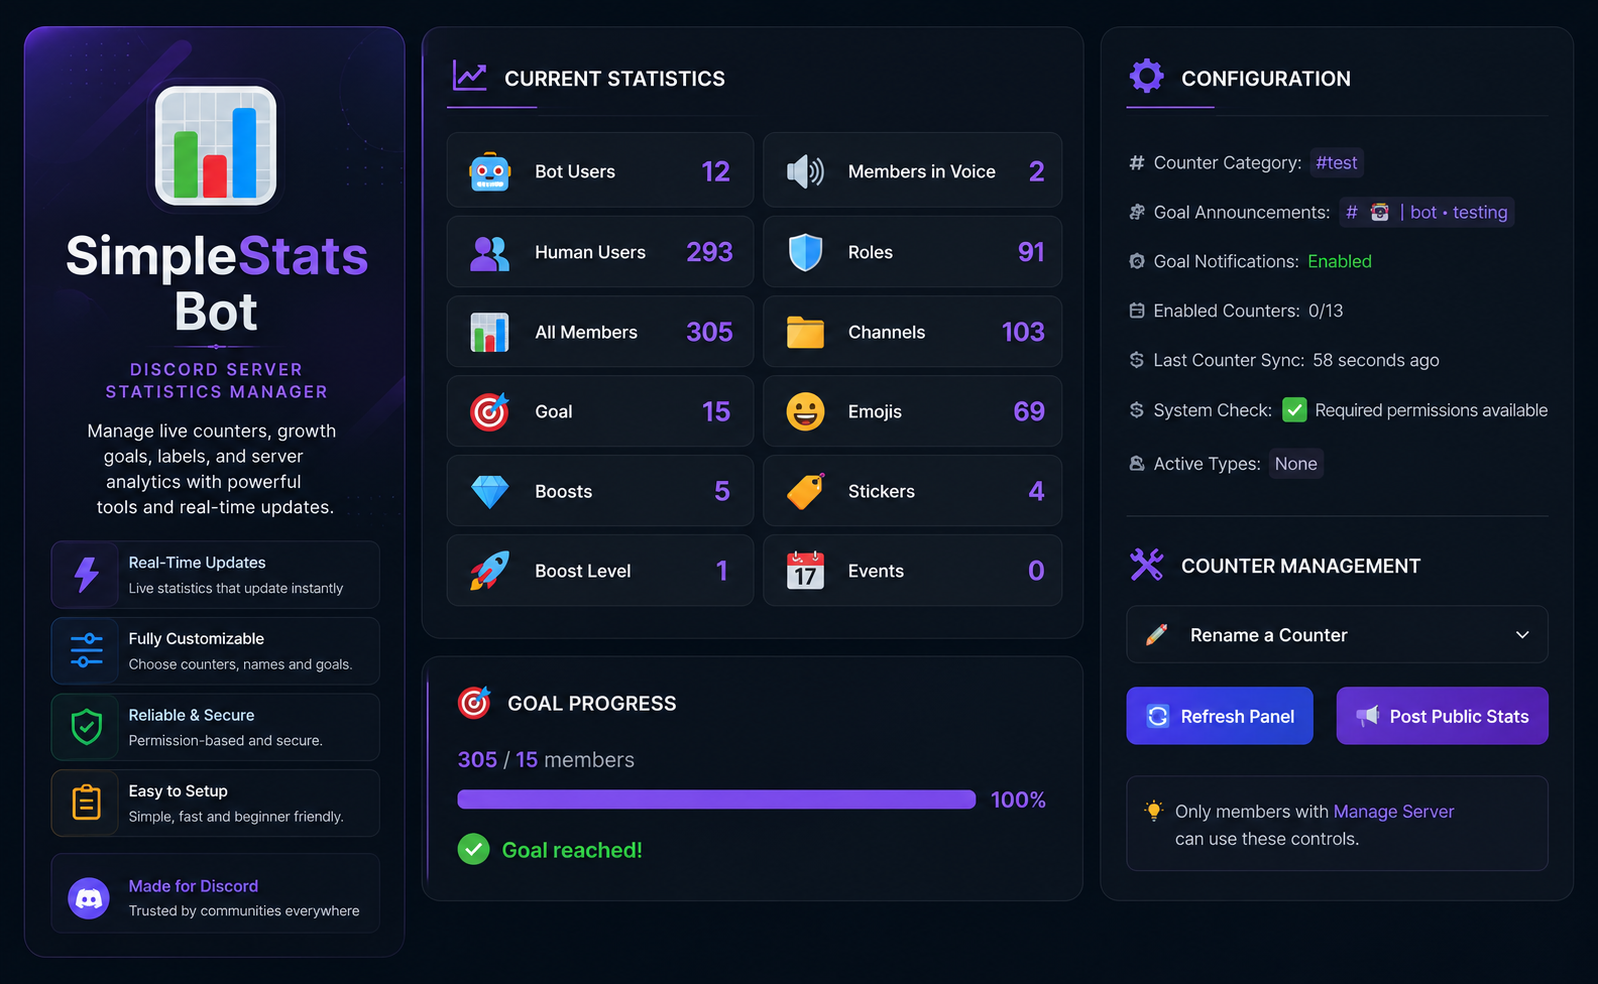Viewport: 1598px width, 984px height.
Task: Click the Human Users value 293
Action: click(x=709, y=252)
